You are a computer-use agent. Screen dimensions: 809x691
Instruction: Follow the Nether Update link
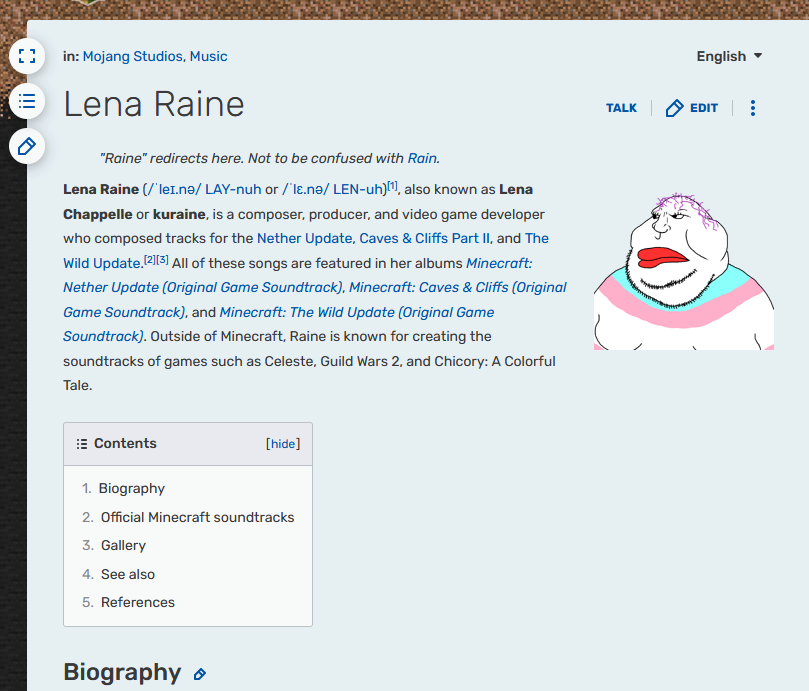pos(304,238)
